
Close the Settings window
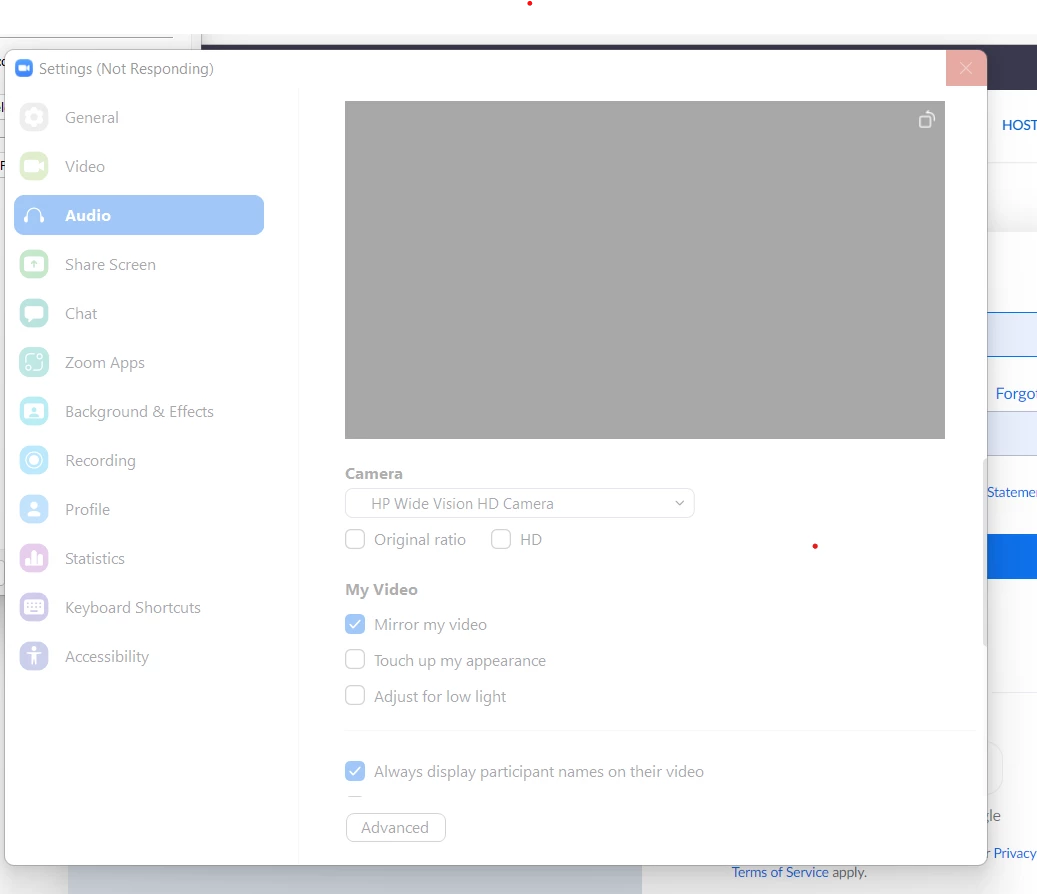tap(966, 68)
